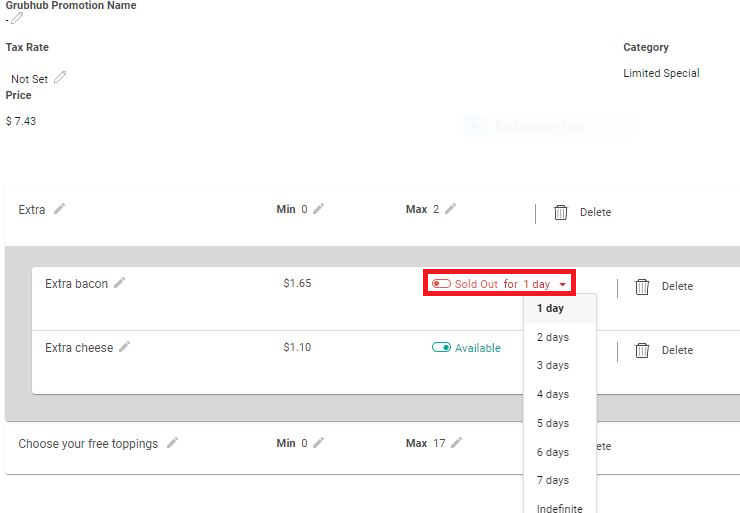Pick Indefinite from the duration list
The width and height of the screenshot is (740, 513).
point(559,508)
